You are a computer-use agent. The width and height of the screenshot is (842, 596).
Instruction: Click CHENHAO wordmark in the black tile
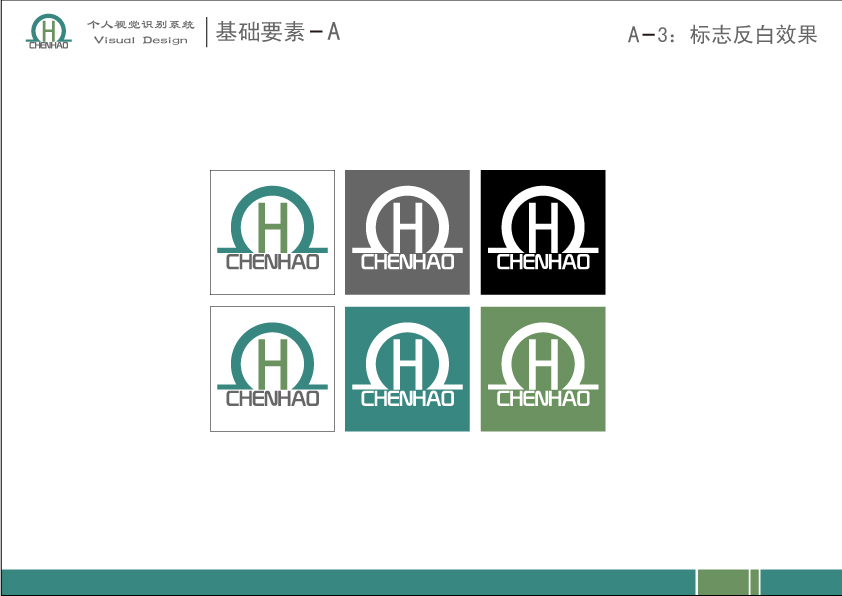543,262
